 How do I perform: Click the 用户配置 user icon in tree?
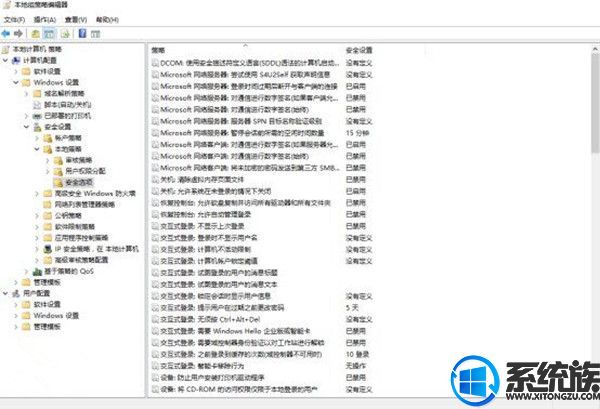point(16,293)
